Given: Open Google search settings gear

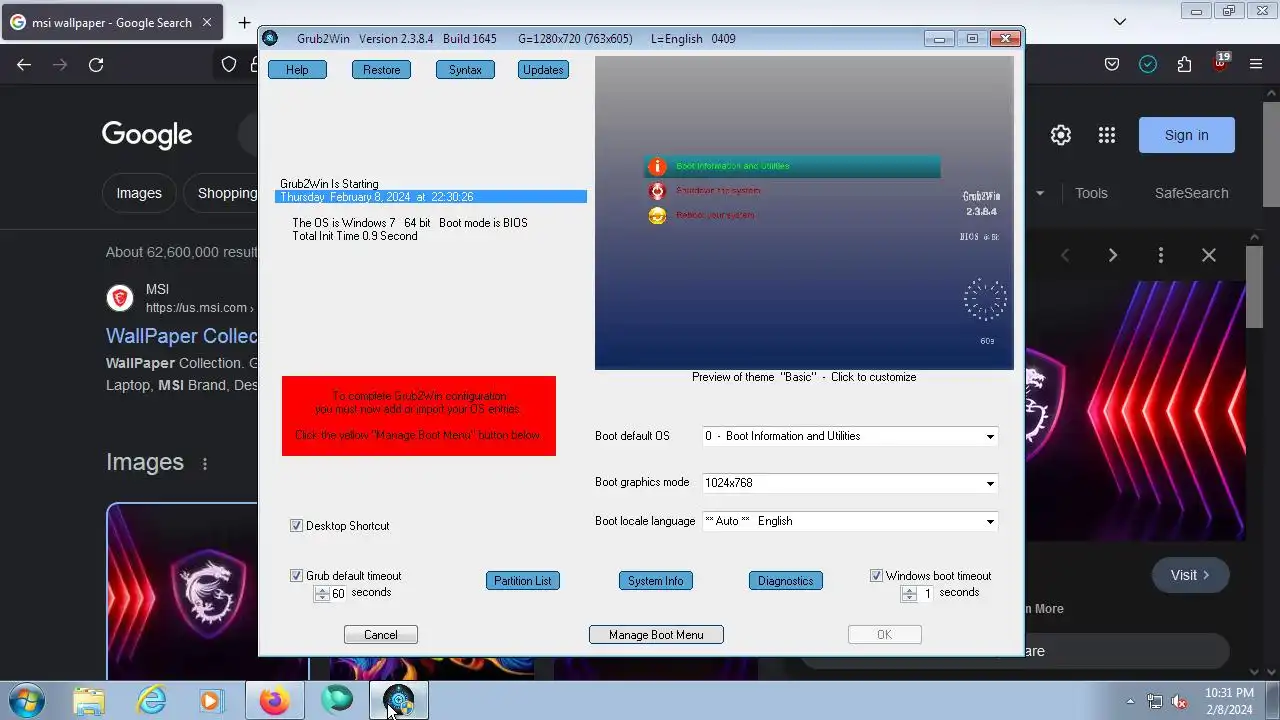Looking at the screenshot, I should point(1061,135).
